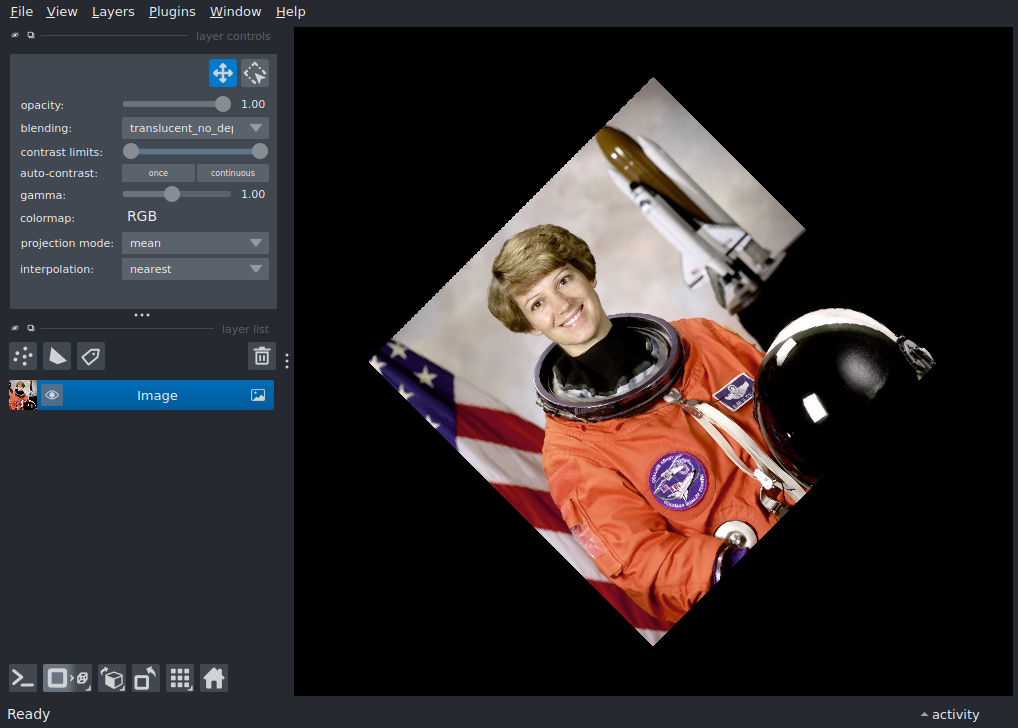Transpose dimensions using the toolbar icon
The width and height of the screenshot is (1018, 728).
point(145,678)
